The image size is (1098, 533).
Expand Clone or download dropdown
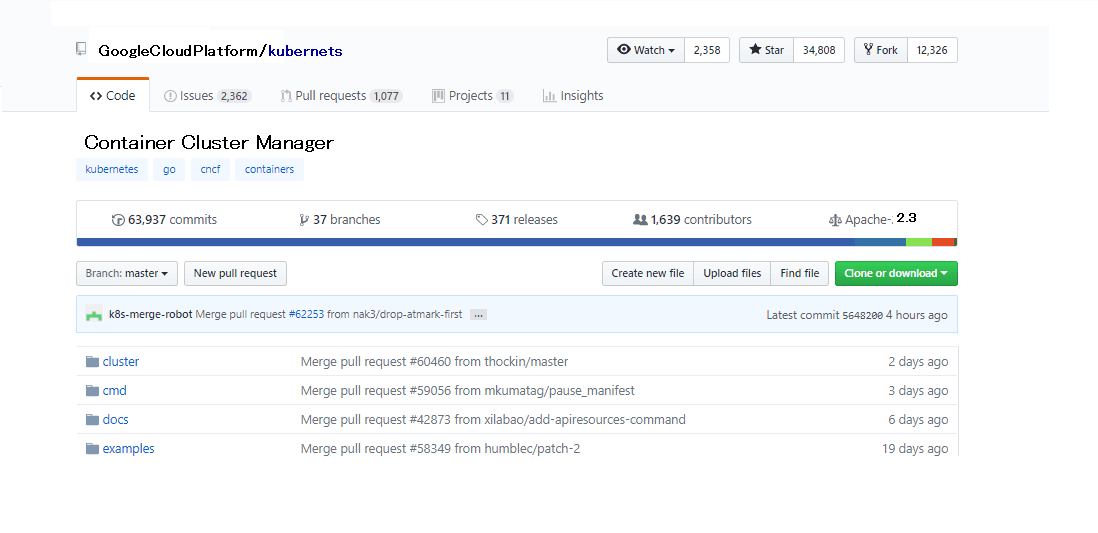[896, 273]
